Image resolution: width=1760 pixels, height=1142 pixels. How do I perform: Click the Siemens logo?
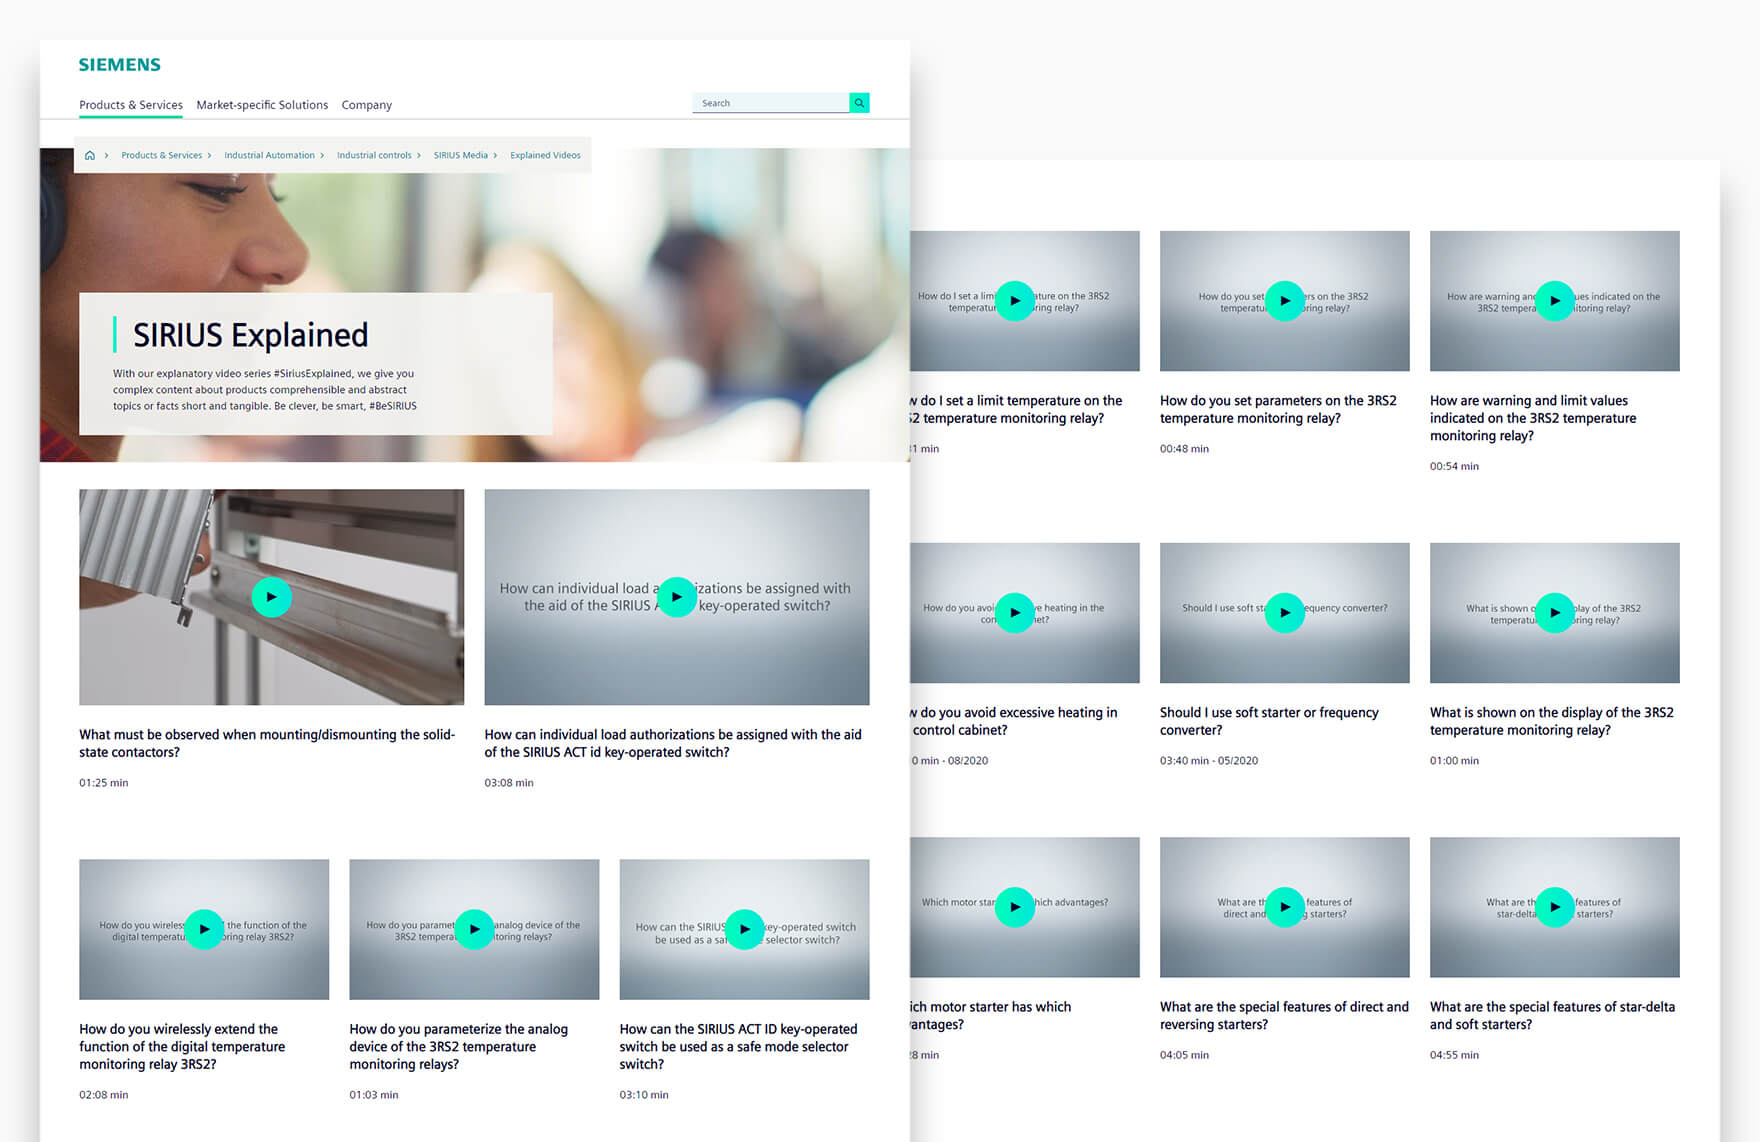click(x=119, y=65)
